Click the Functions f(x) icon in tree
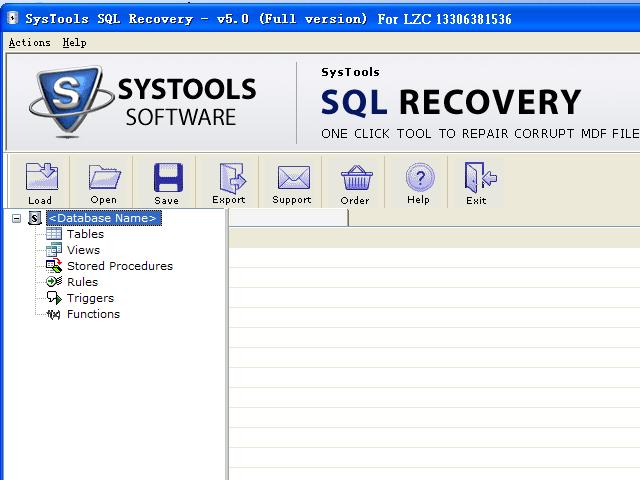This screenshot has height=480, width=640. pos(54,314)
